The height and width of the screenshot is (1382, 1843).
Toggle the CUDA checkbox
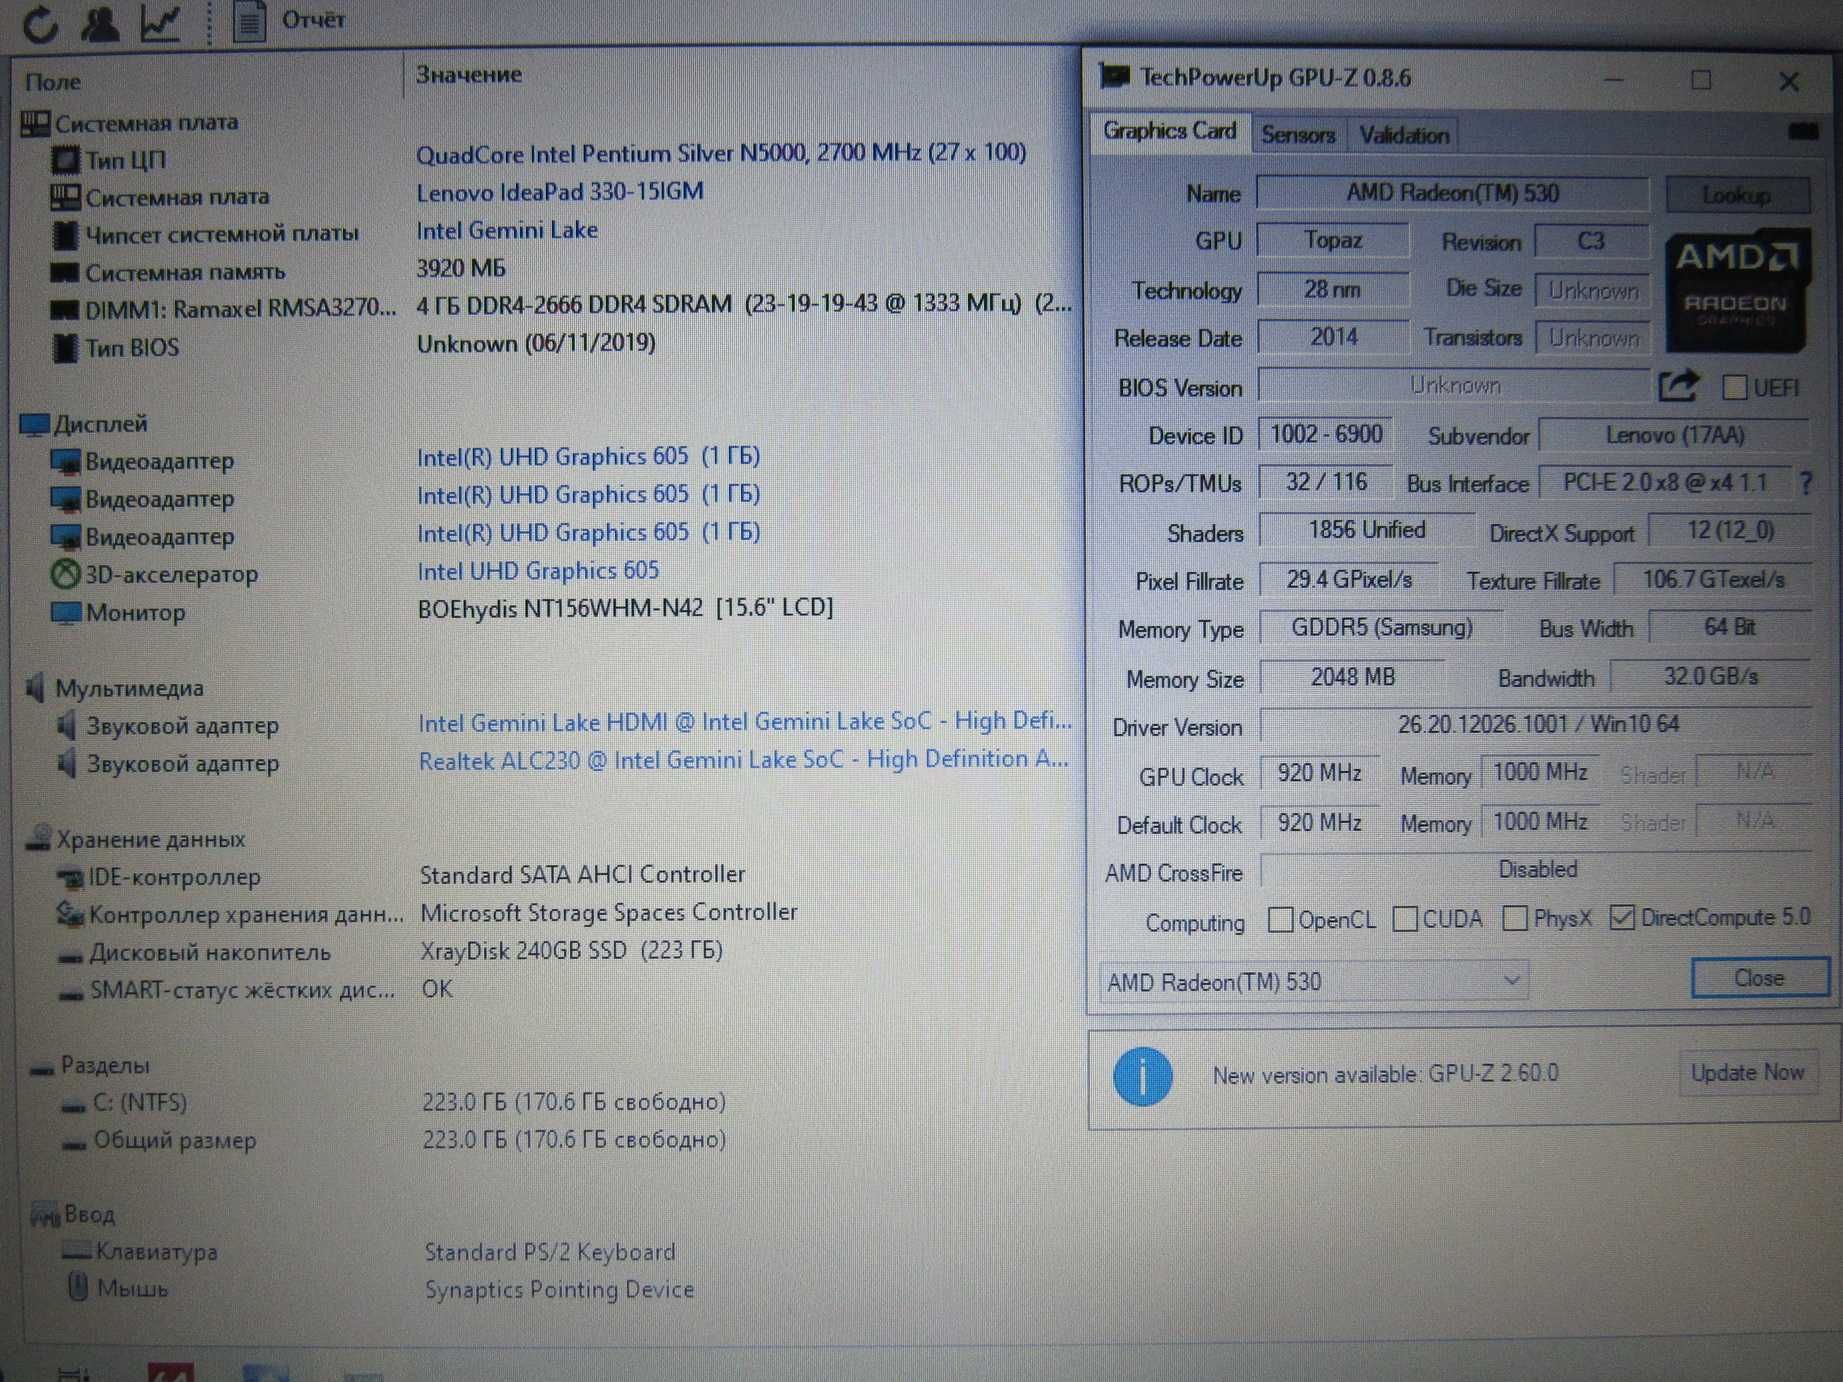pos(1405,919)
